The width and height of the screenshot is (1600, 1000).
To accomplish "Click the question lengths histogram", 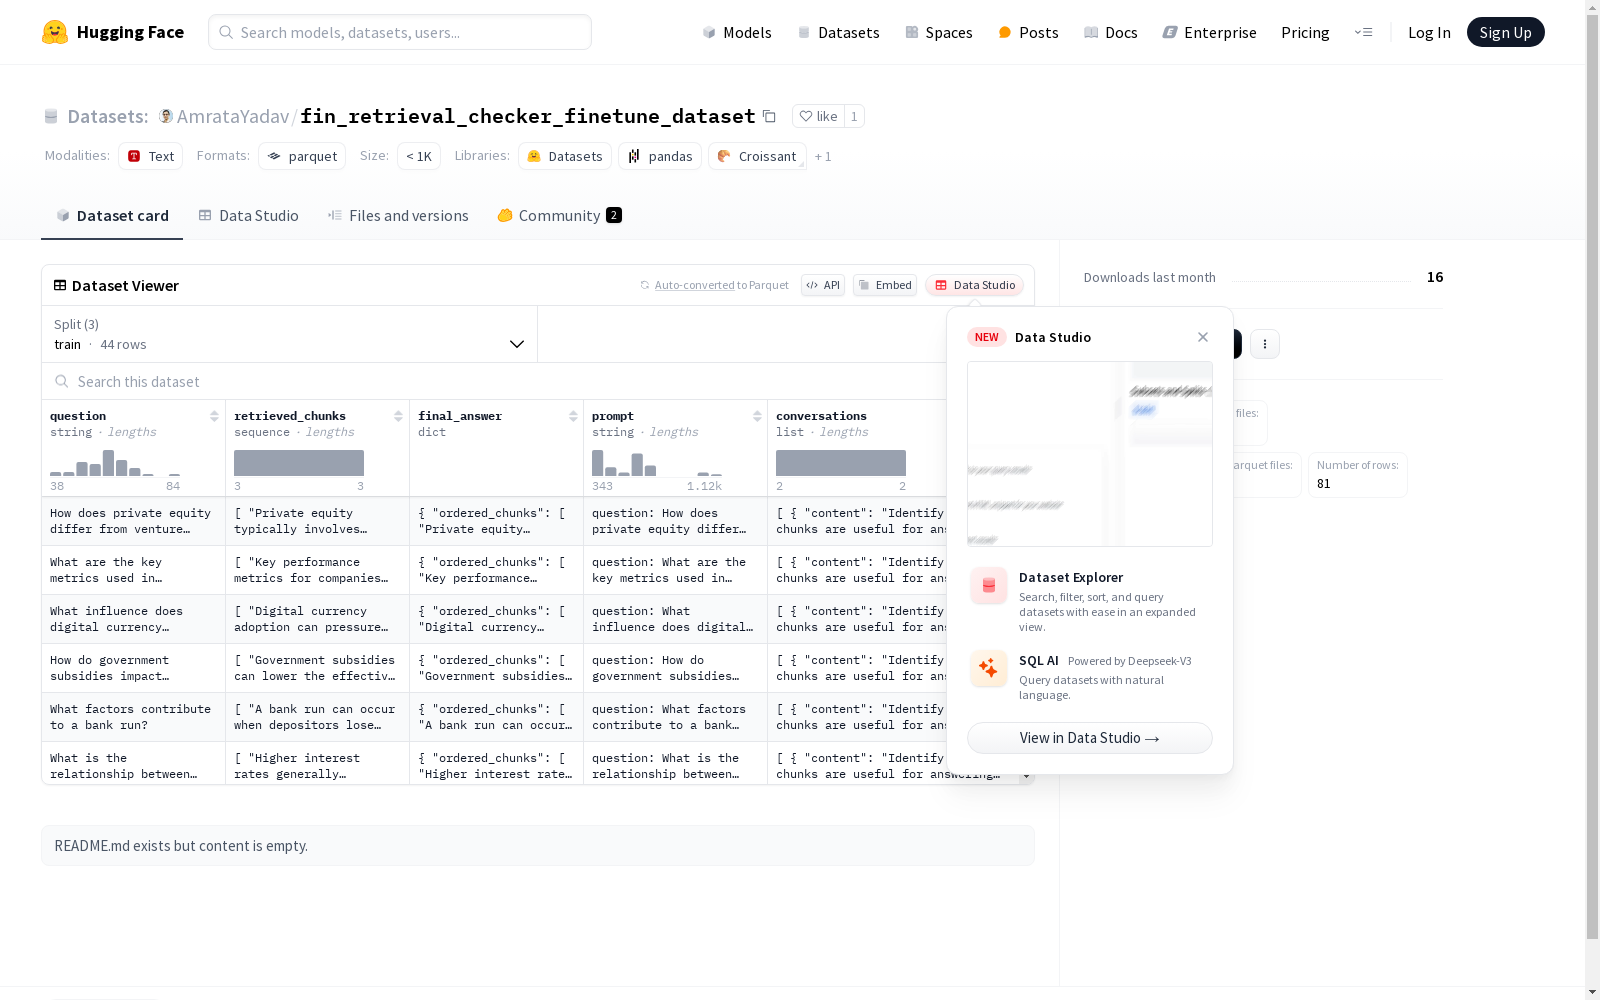I will 115,463.
